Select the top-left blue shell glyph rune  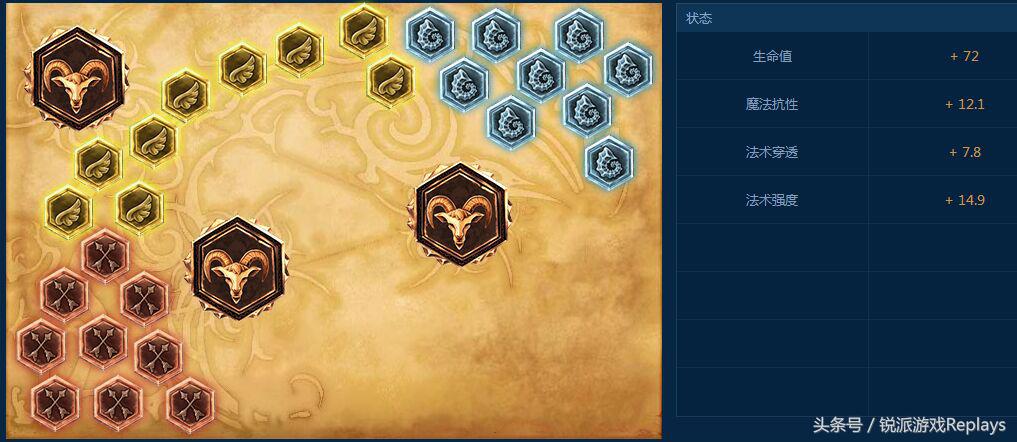tap(430, 33)
